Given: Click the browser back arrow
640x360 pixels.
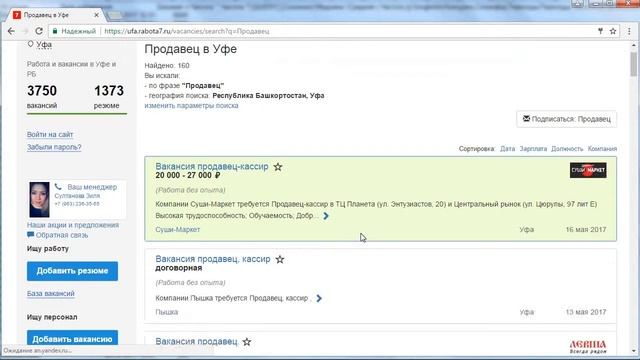Looking at the screenshot, I should pyautogui.click(x=11, y=31).
